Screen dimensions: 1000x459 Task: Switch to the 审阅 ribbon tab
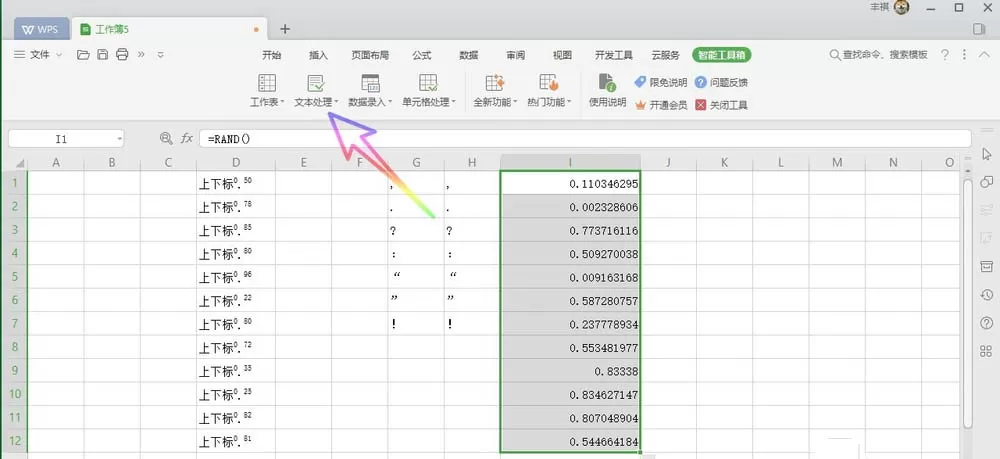[515, 55]
